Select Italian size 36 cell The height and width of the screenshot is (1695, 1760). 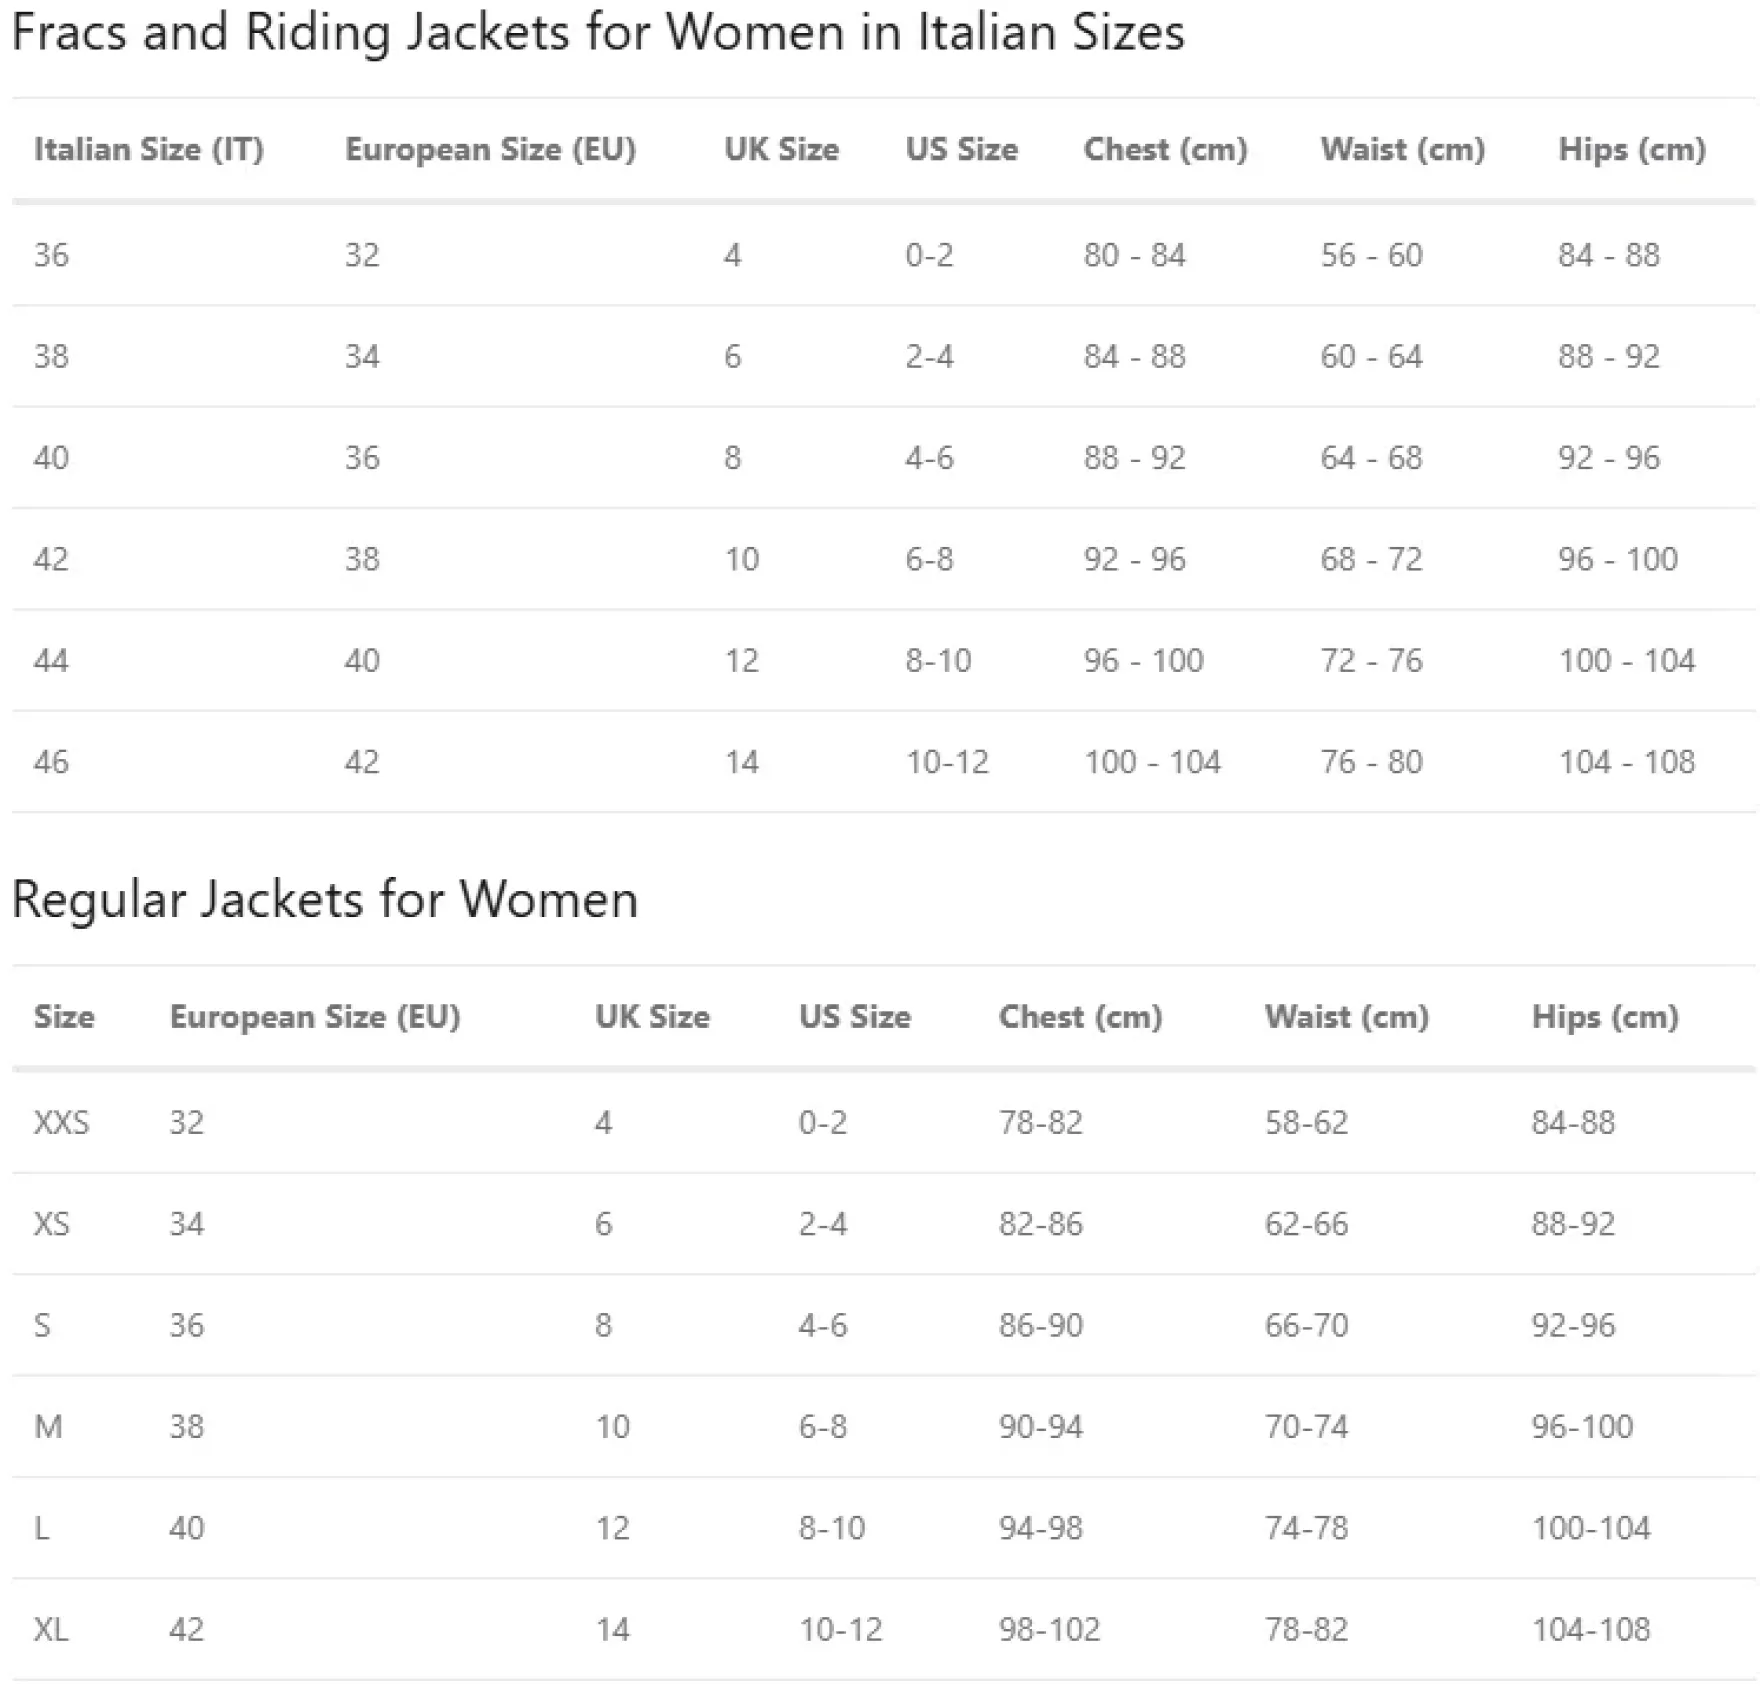click(52, 255)
